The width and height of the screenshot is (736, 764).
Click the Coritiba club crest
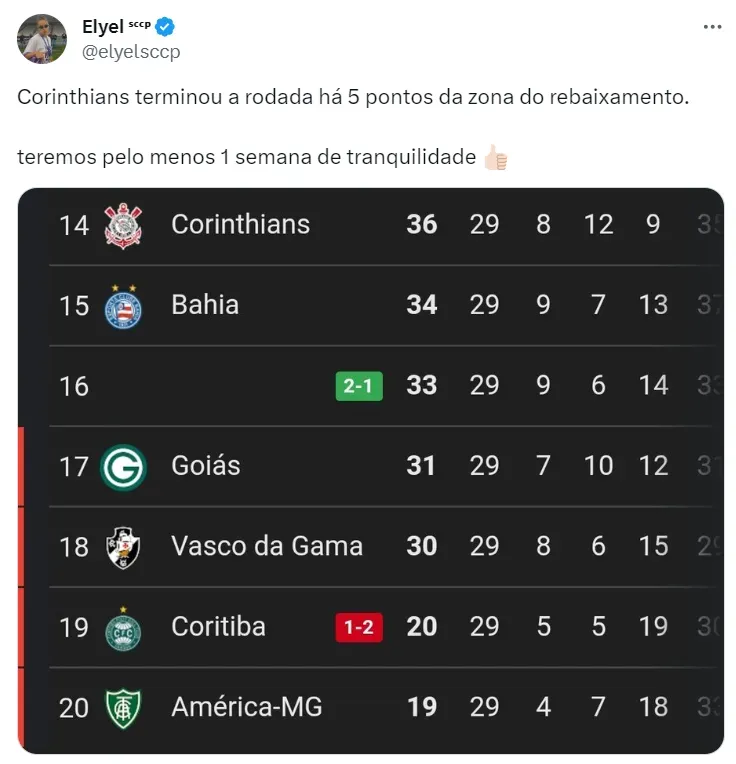click(x=123, y=628)
